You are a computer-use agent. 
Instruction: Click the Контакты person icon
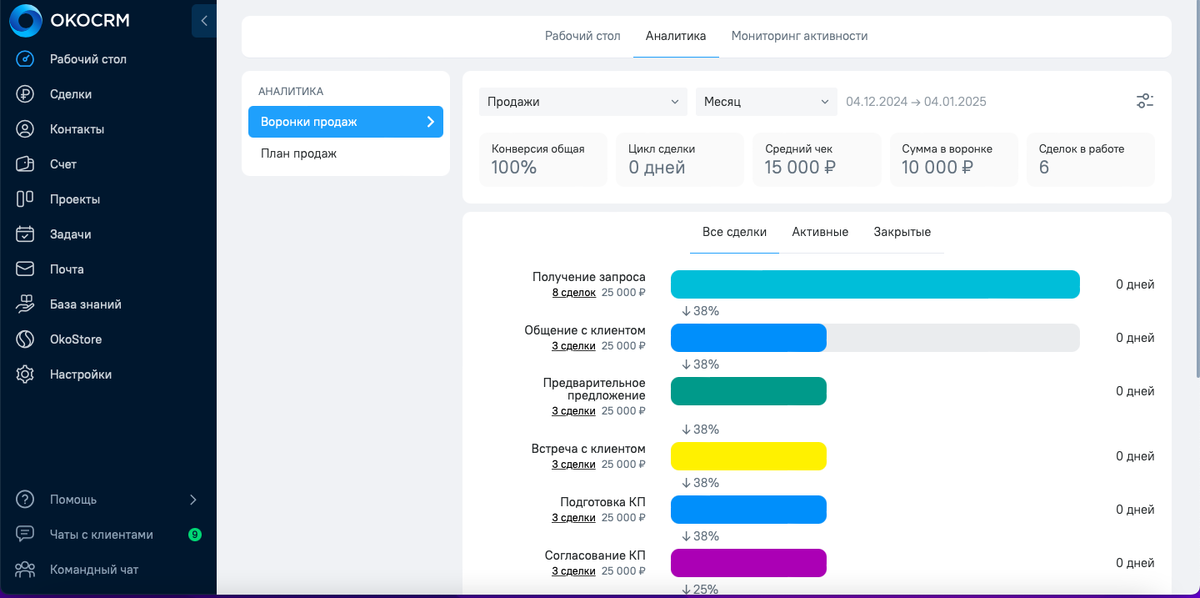(26, 129)
